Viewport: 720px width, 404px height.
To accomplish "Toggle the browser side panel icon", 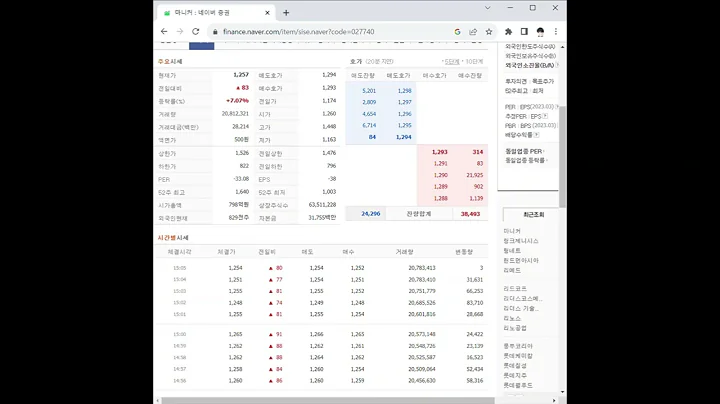I will [x=524, y=32].
